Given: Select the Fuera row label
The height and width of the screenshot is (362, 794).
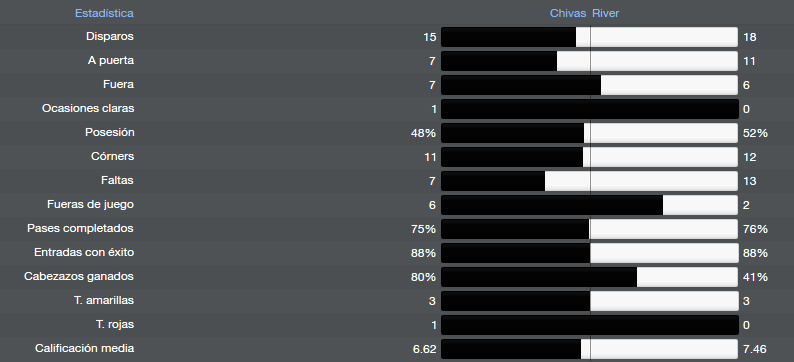Looking at the screenshot, I should point(118,85).
